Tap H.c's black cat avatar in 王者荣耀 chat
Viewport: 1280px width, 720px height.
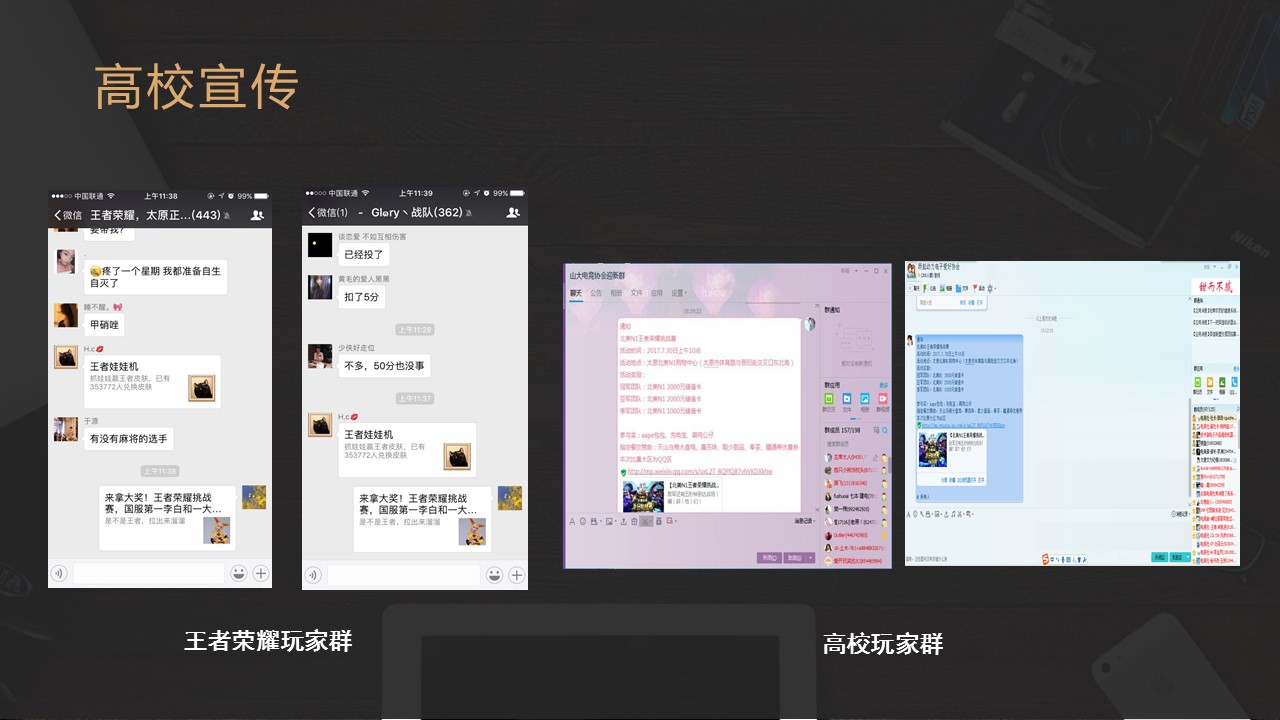66,357
